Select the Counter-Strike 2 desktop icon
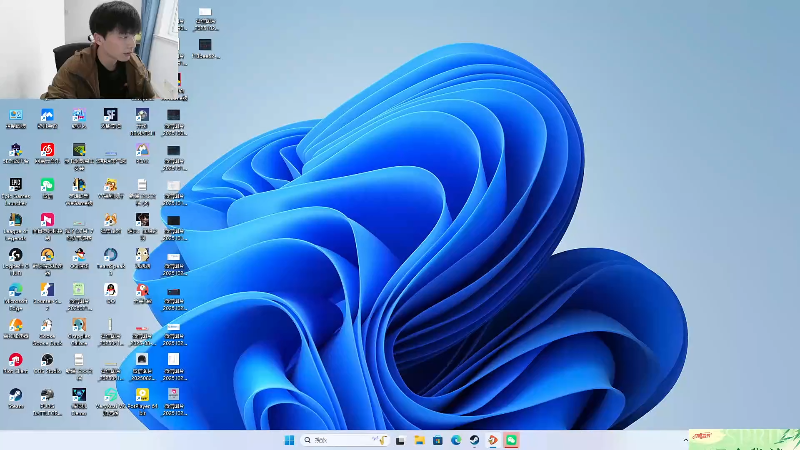800x450 pixels. click(x=47, y=291)
